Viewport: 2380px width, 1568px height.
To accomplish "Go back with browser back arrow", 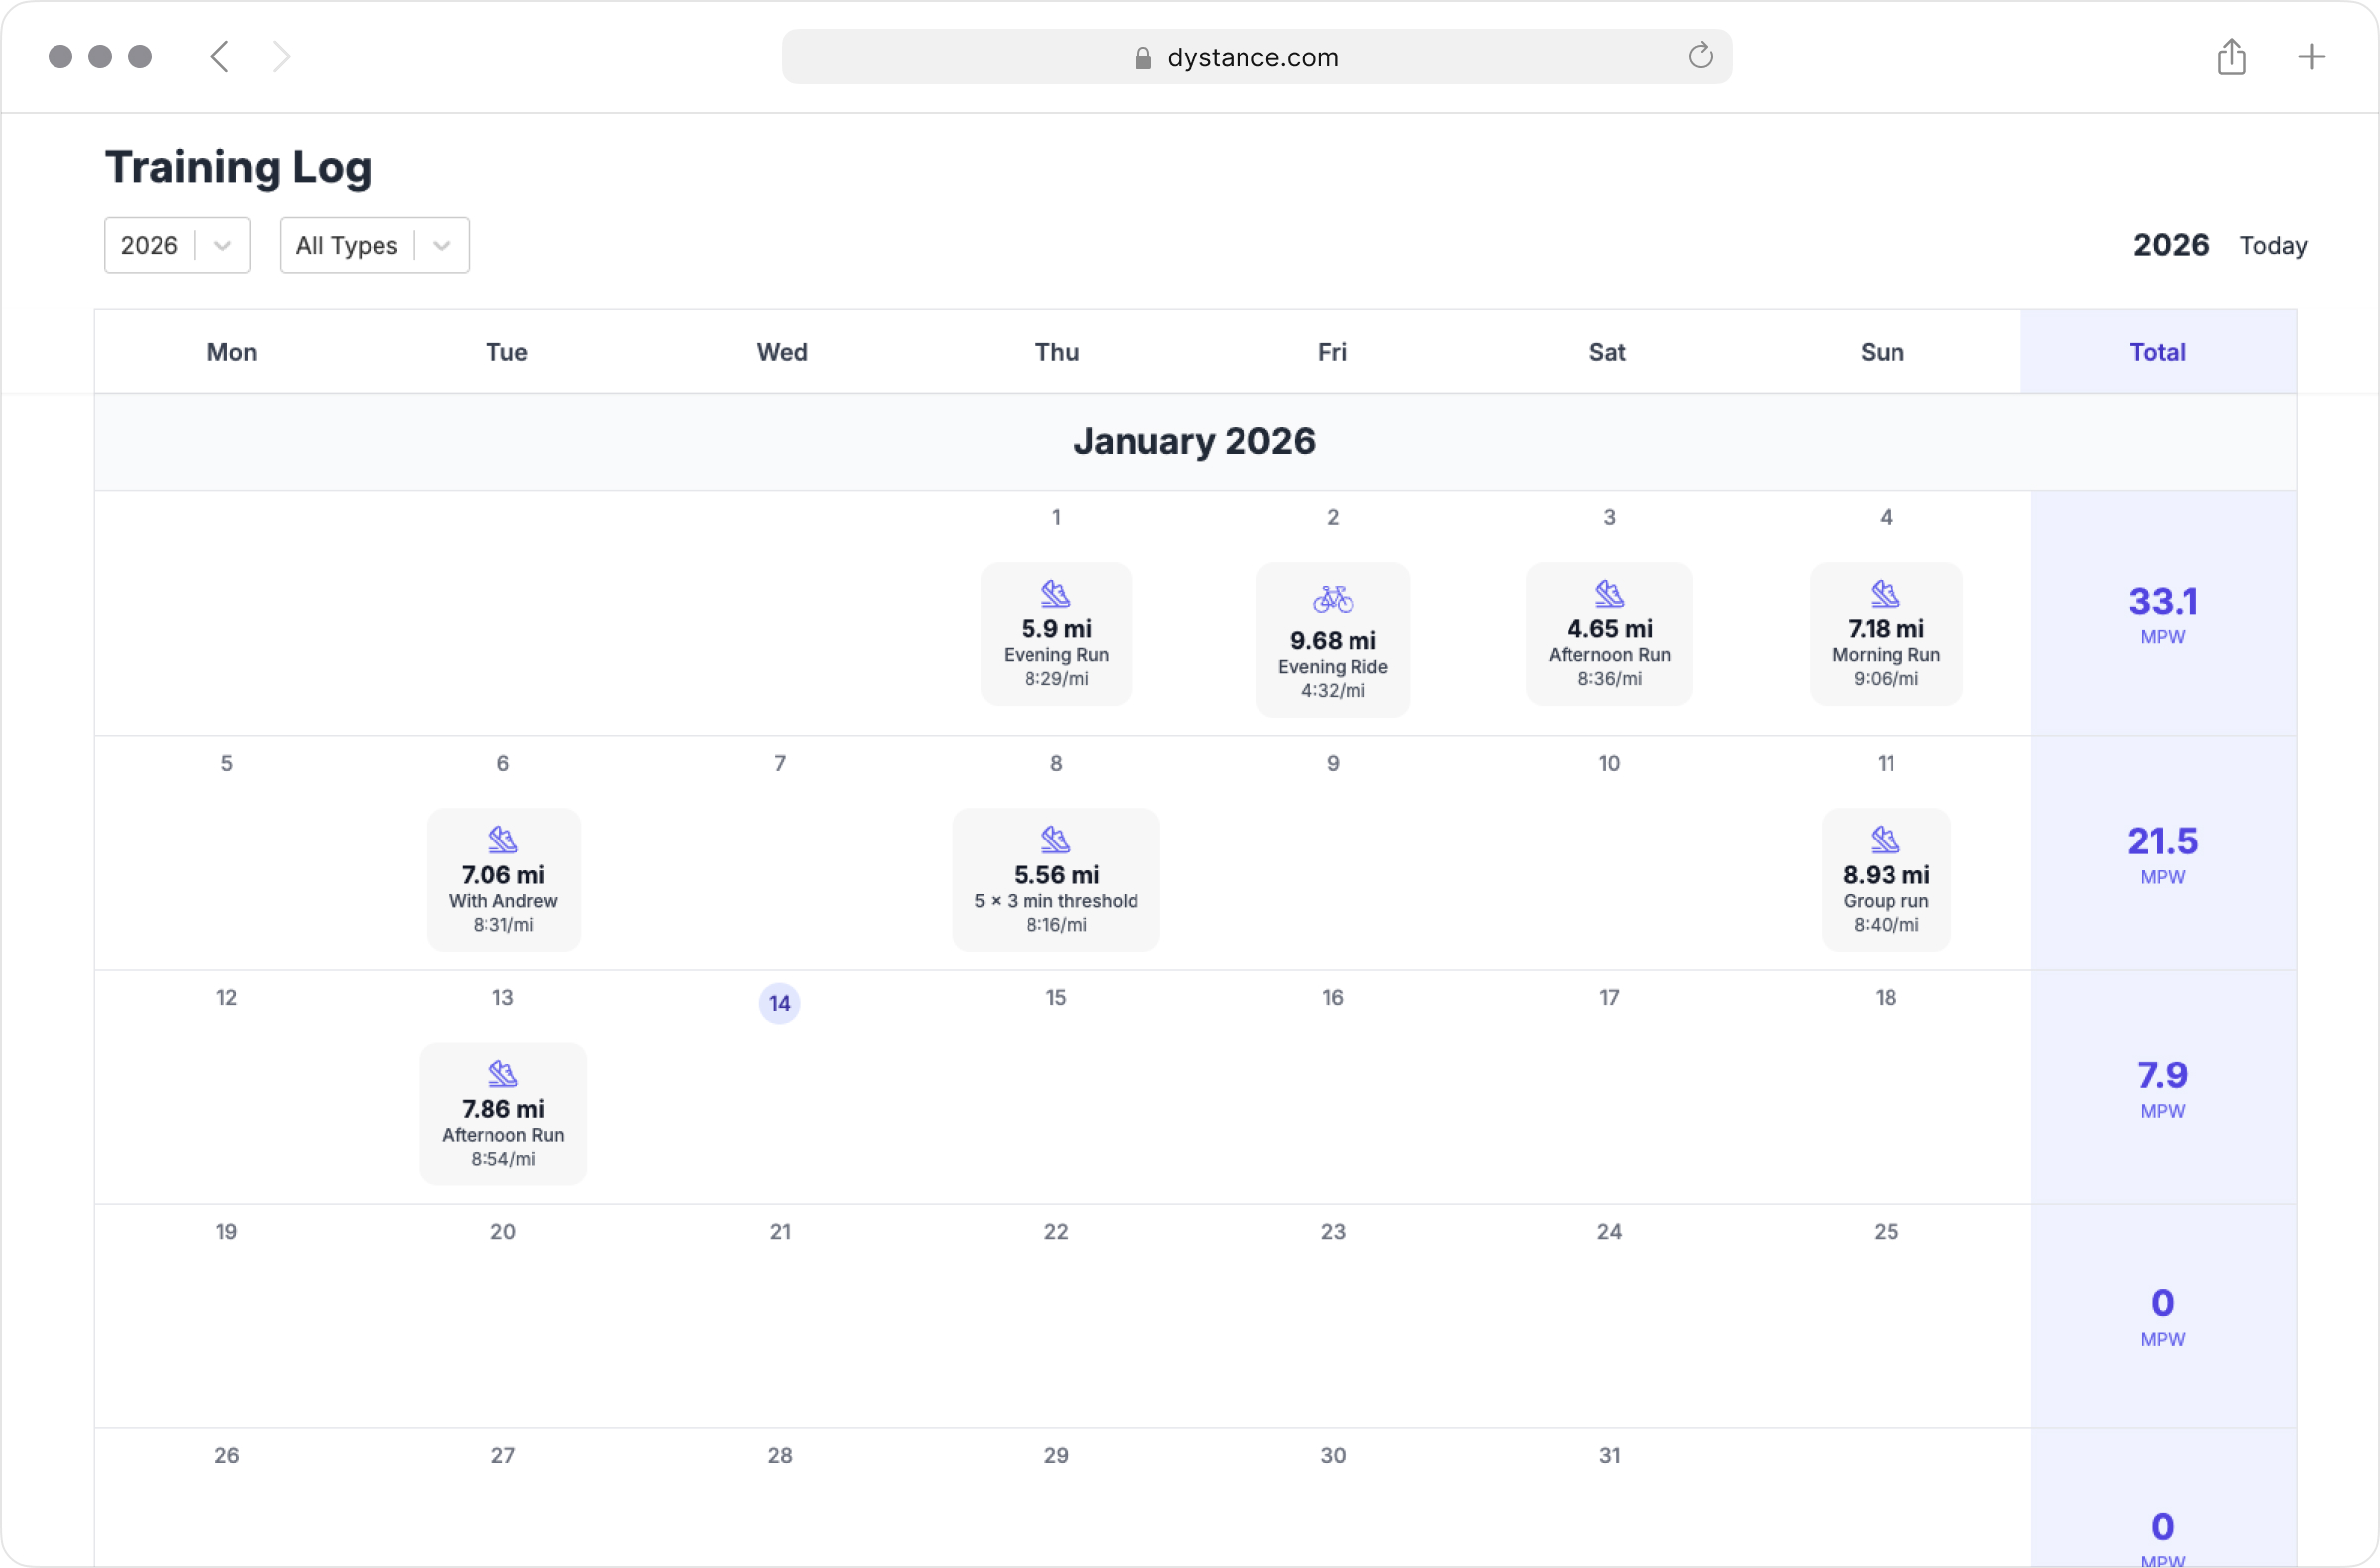I will (220, 57).
